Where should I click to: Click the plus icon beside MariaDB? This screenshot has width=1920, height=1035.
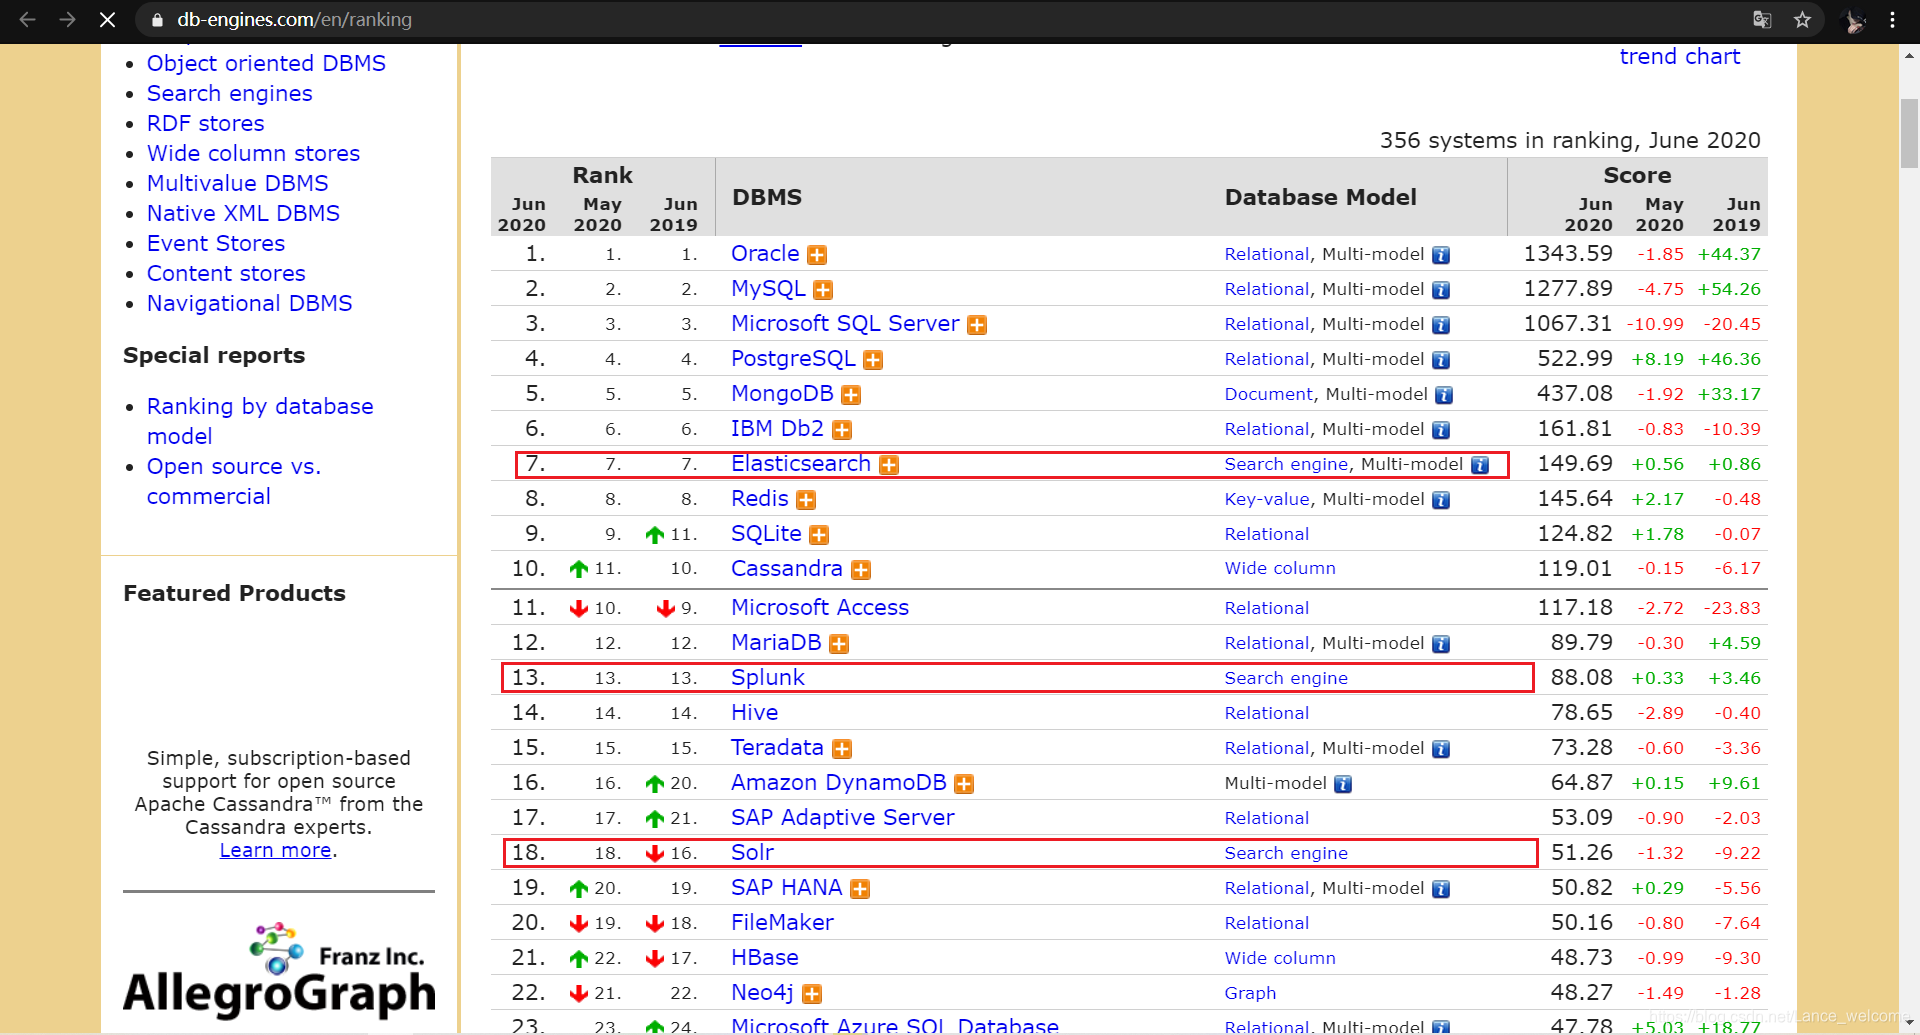839,644
